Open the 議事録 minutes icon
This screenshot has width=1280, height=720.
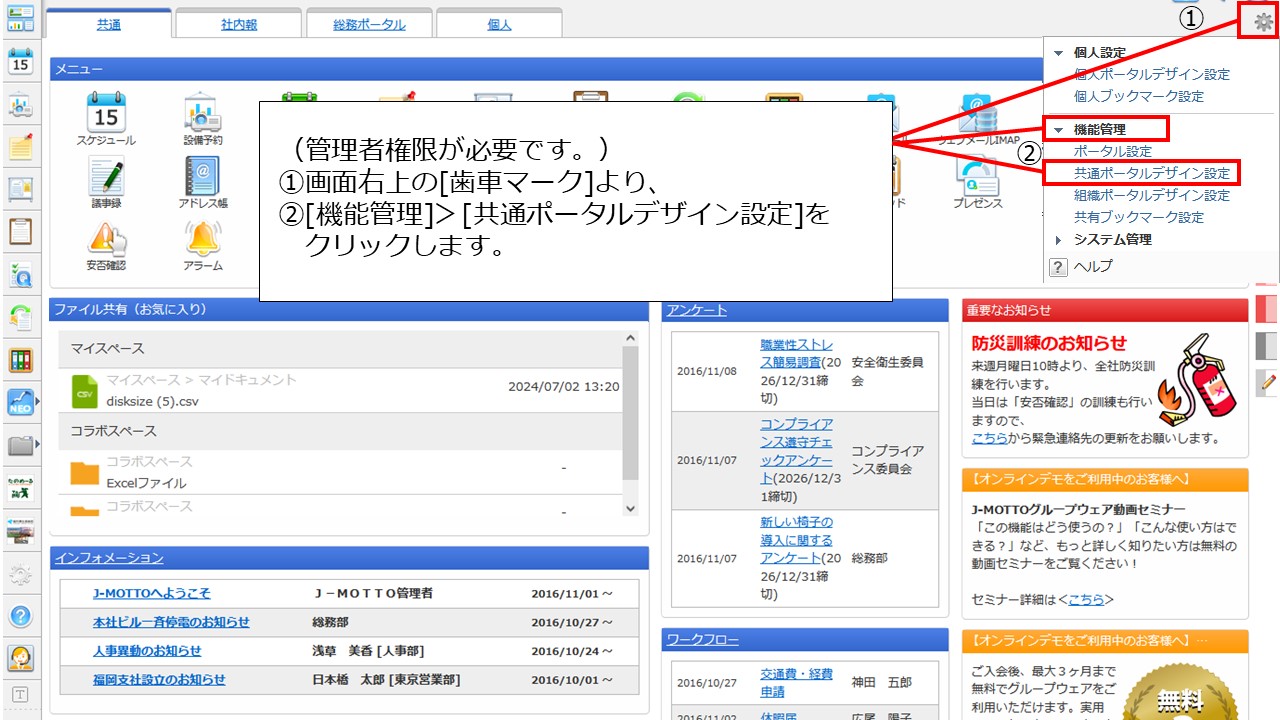click(106, 176)
